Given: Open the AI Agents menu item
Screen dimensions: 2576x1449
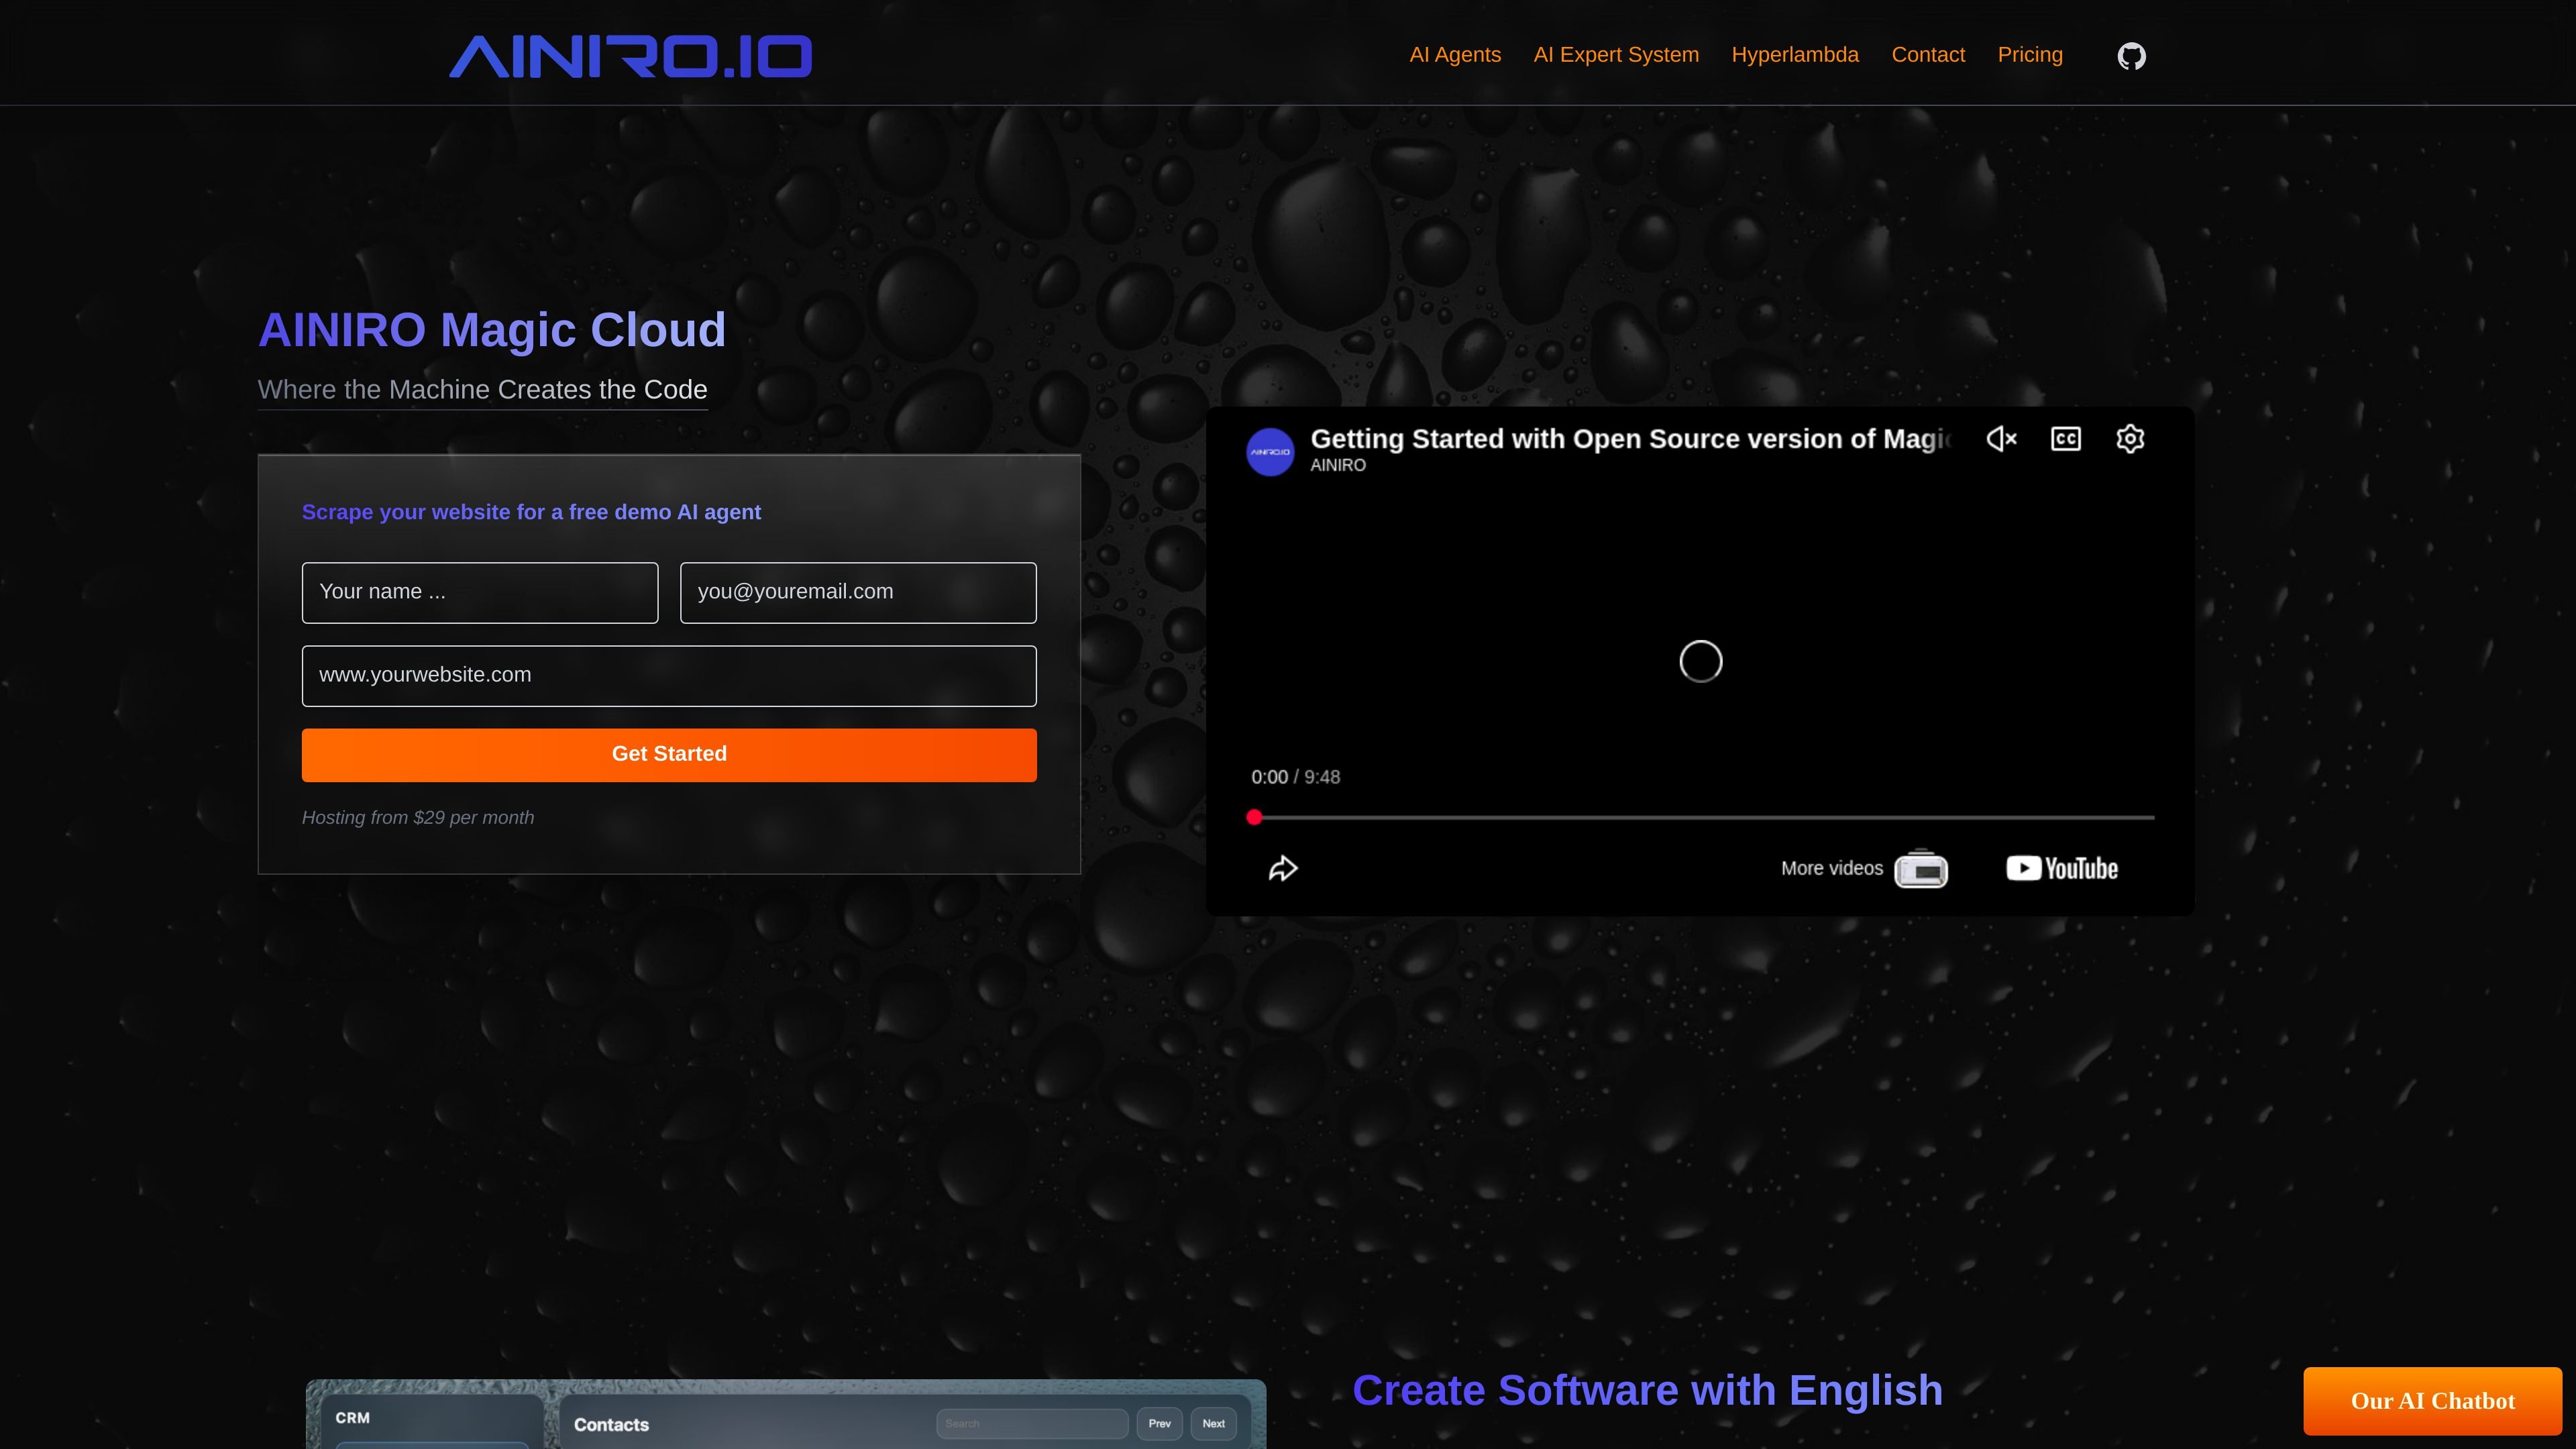Looking at the screenshot, I should [x=1455, y=55].
